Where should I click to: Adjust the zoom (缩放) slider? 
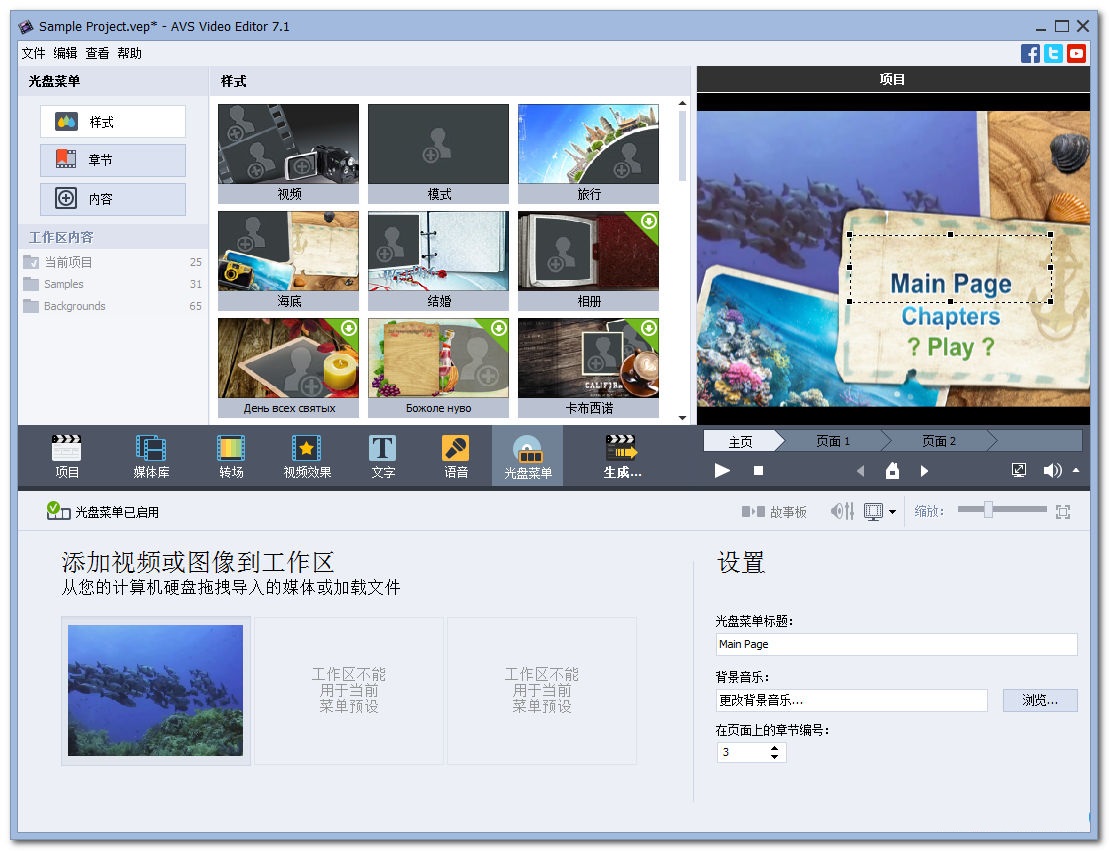(988, 510)
